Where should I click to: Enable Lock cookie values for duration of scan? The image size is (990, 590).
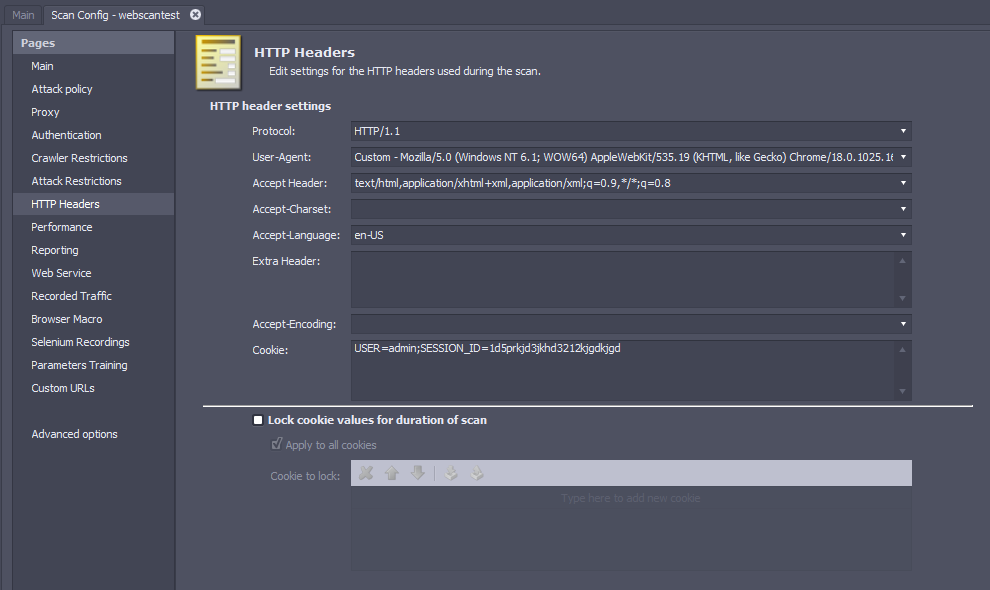258,420
